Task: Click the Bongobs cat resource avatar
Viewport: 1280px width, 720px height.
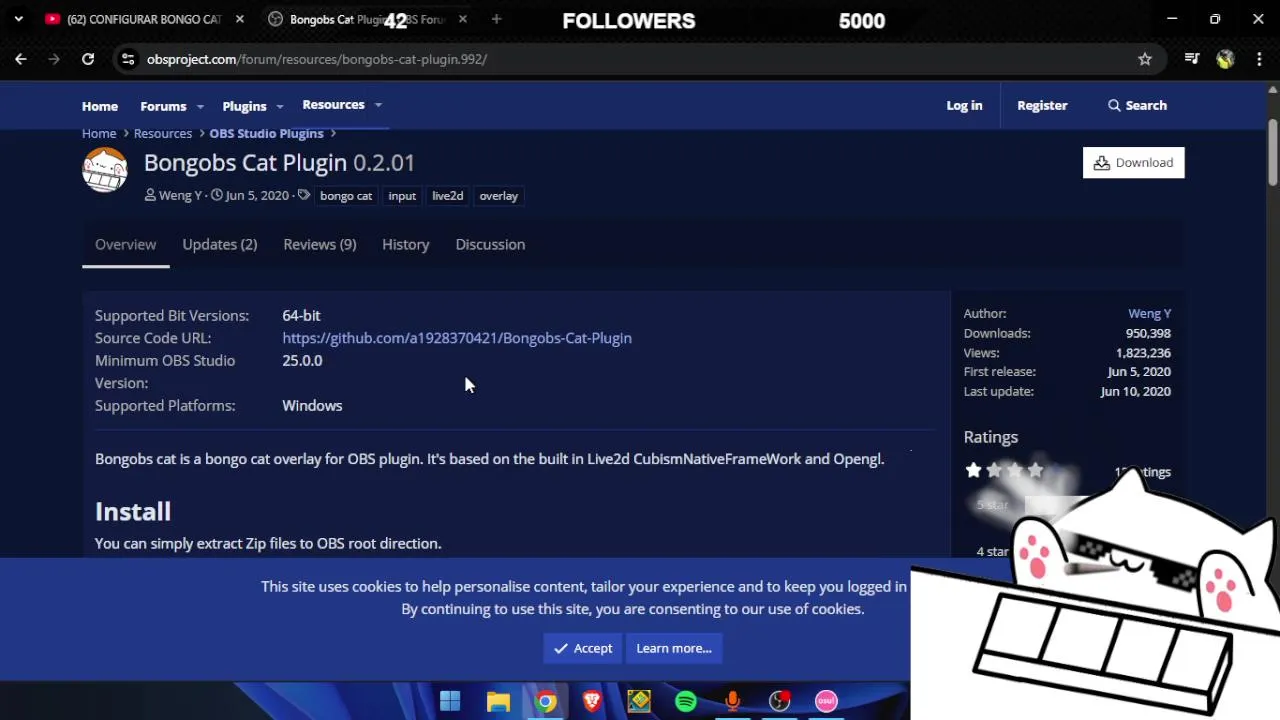Action: (x=105, y=170)
